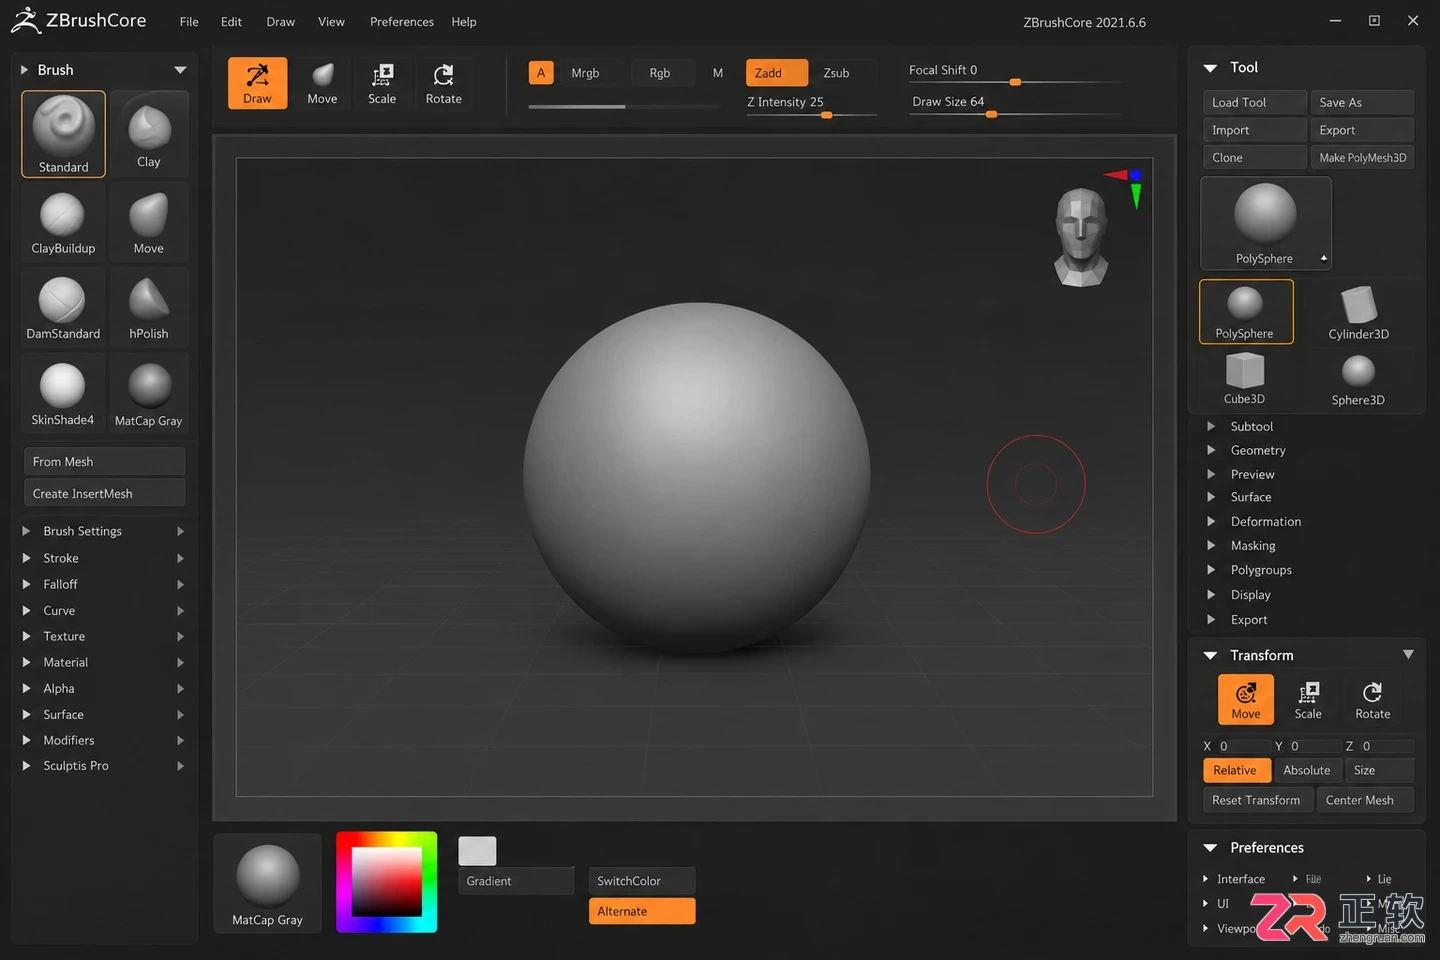1440x960 pixels.
Task: Select the Cube3D tool
Action: tap(1245, 378)
